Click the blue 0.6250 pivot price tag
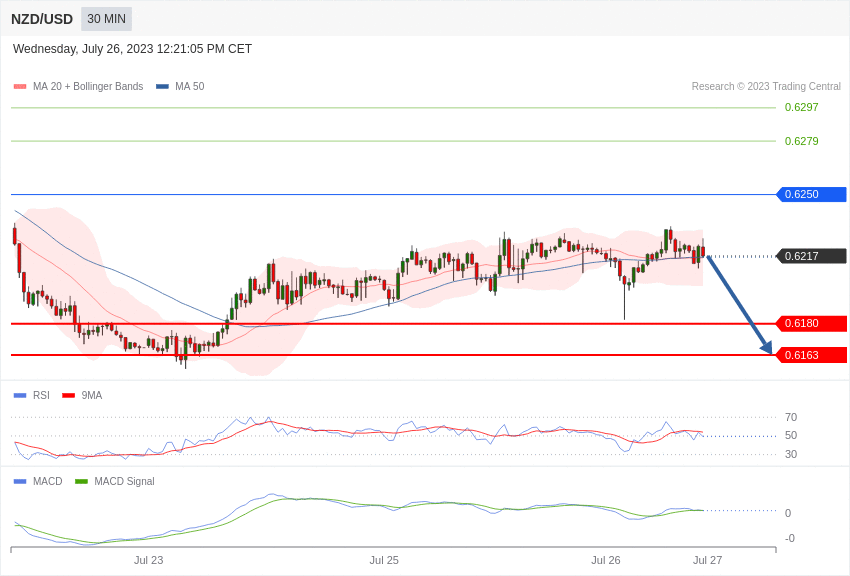Screen dimensions: 850x576 (x=812, y=195)
